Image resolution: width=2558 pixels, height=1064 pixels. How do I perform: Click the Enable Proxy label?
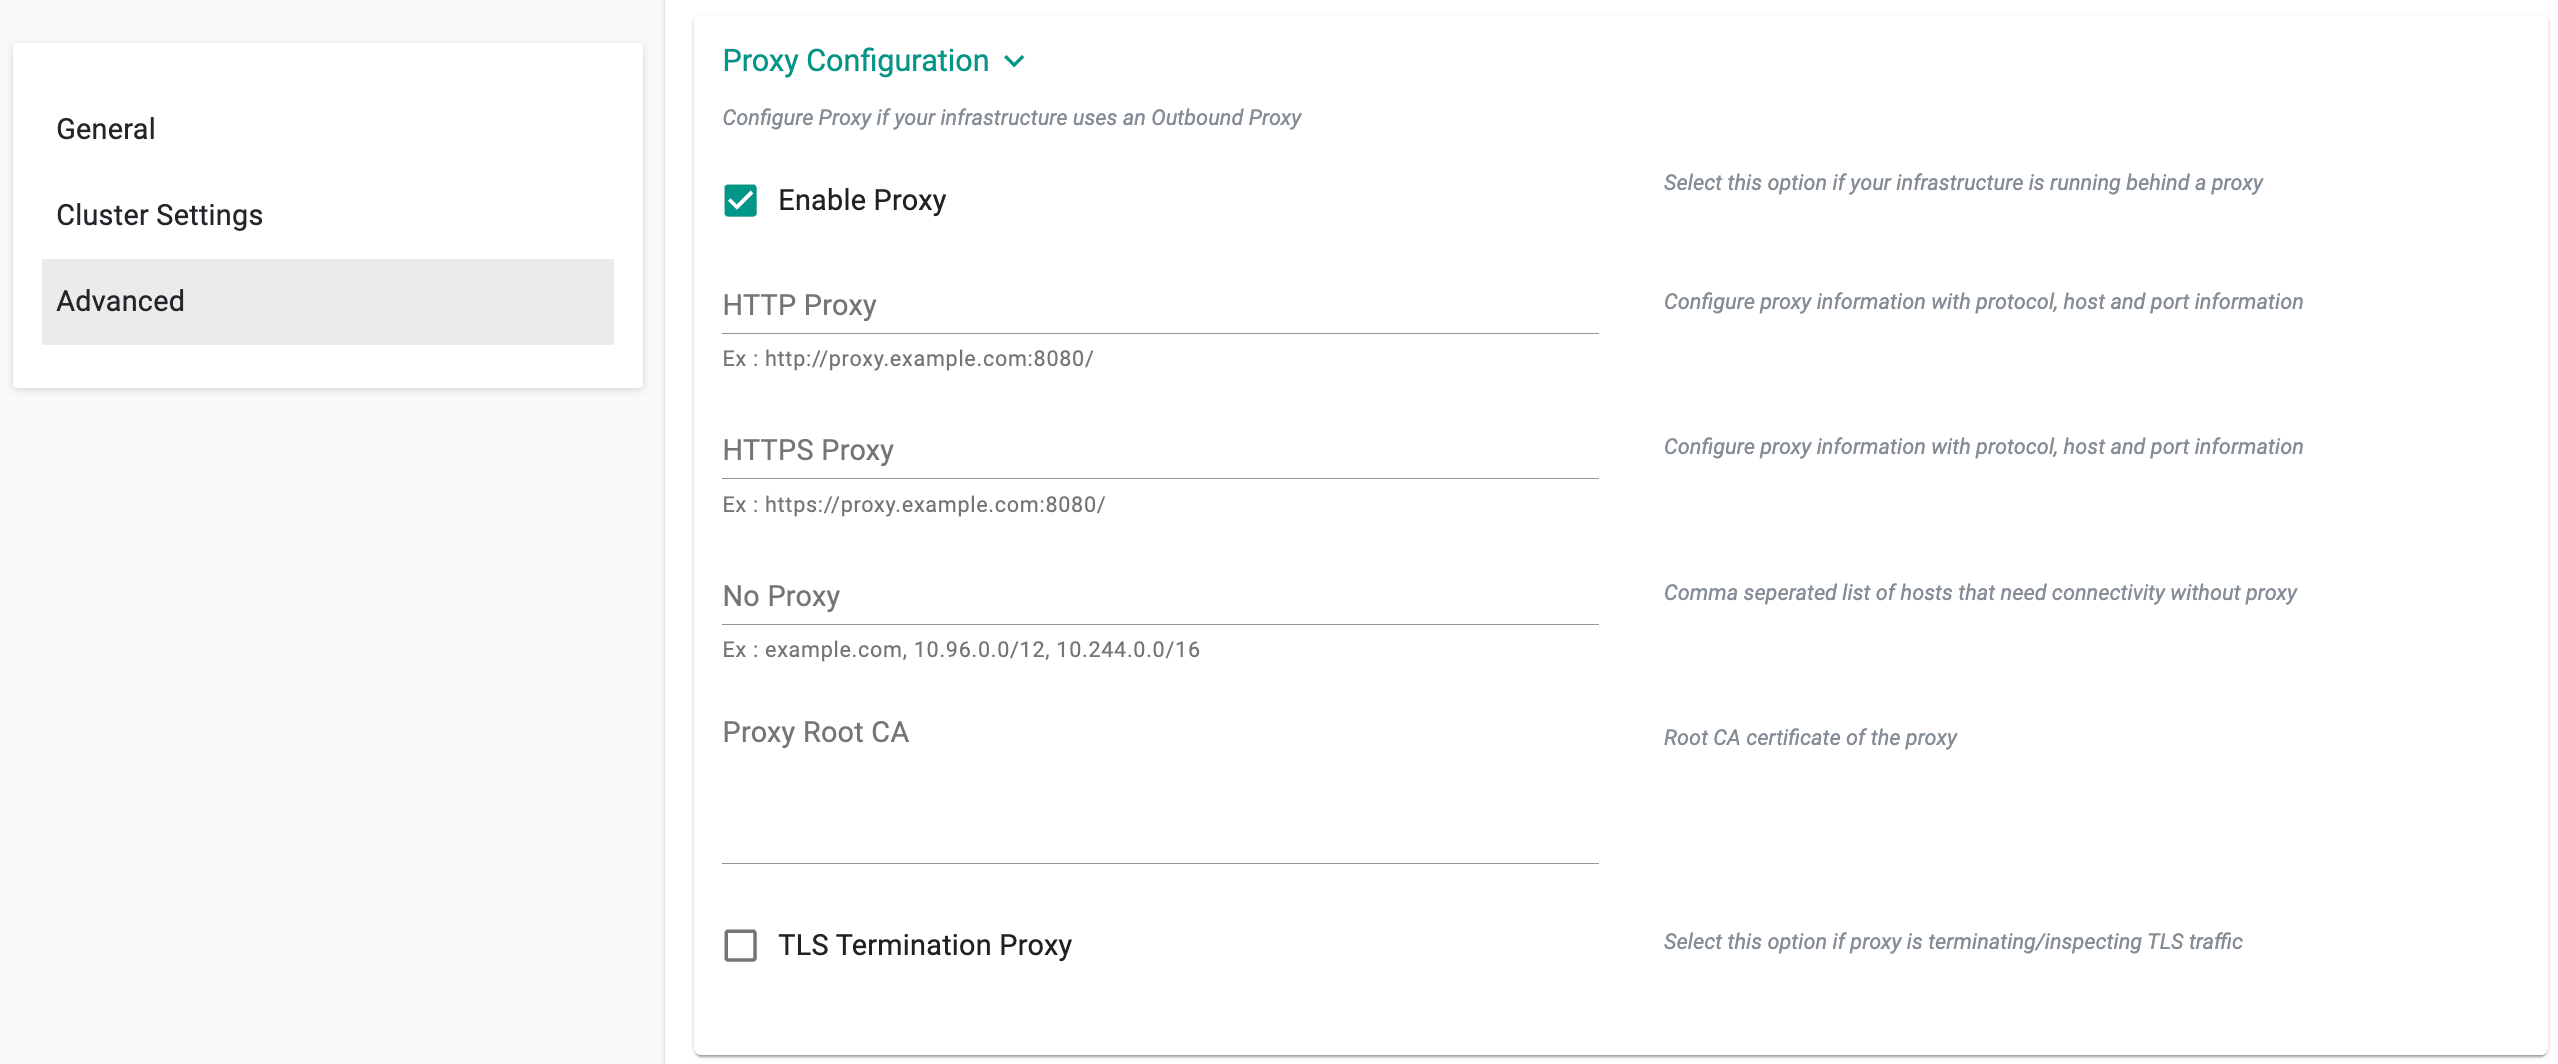[862, 200]
